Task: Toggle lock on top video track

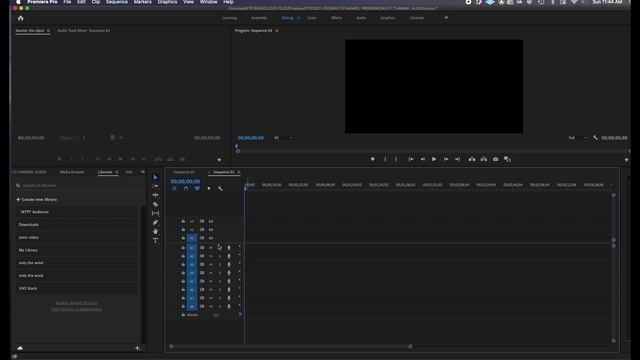Action: pyautogui.click(x=183, y=221)
